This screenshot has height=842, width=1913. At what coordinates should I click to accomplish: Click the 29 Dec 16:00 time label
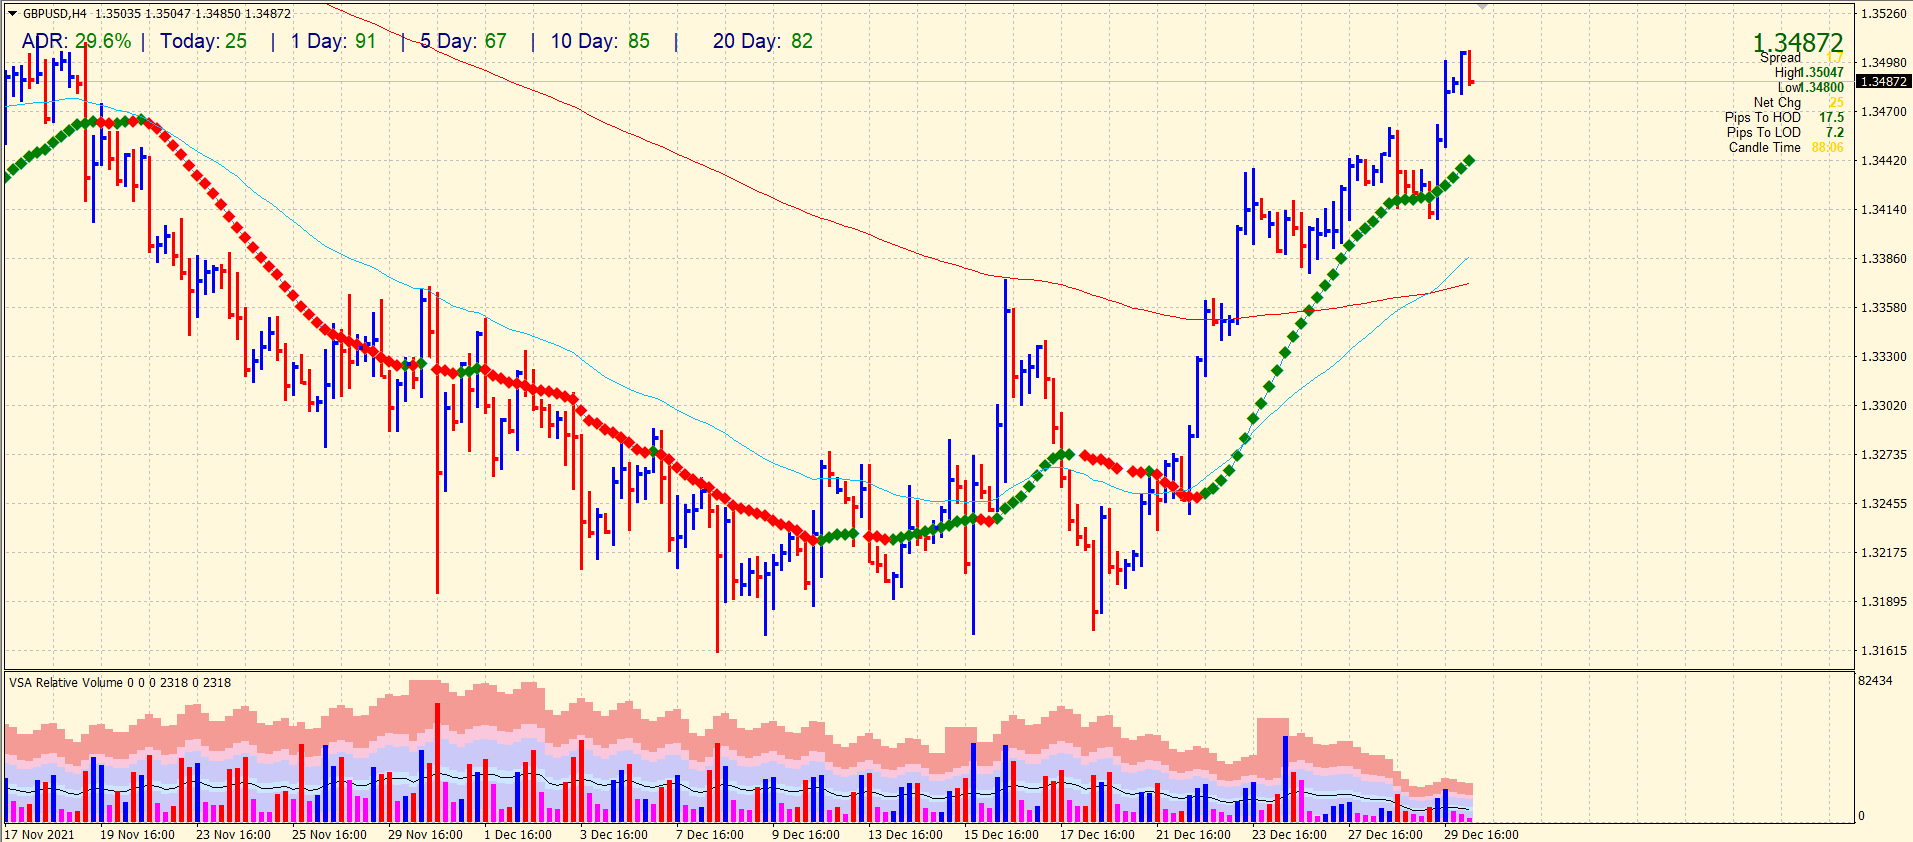1481,835
